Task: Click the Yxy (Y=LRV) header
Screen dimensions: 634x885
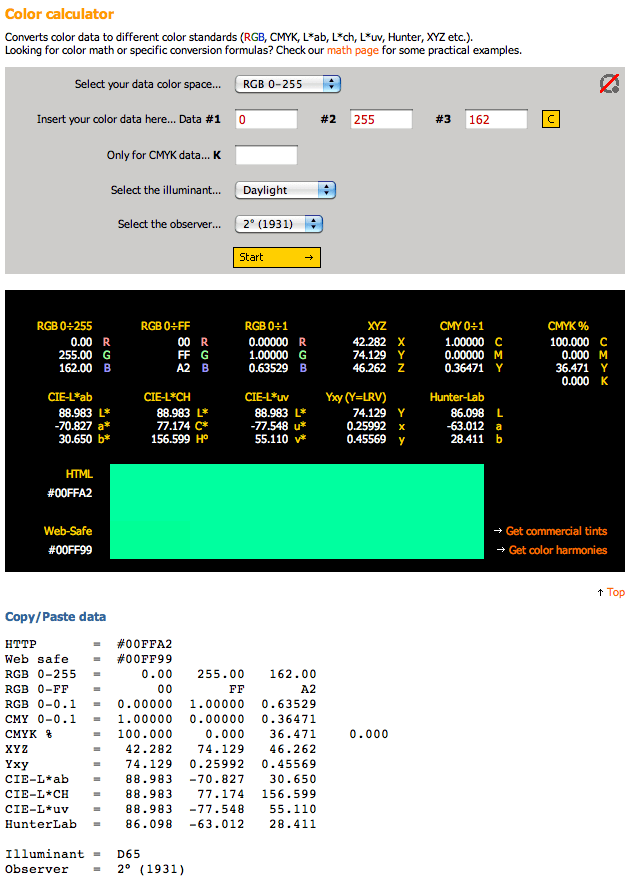Action: coord(356,397)
